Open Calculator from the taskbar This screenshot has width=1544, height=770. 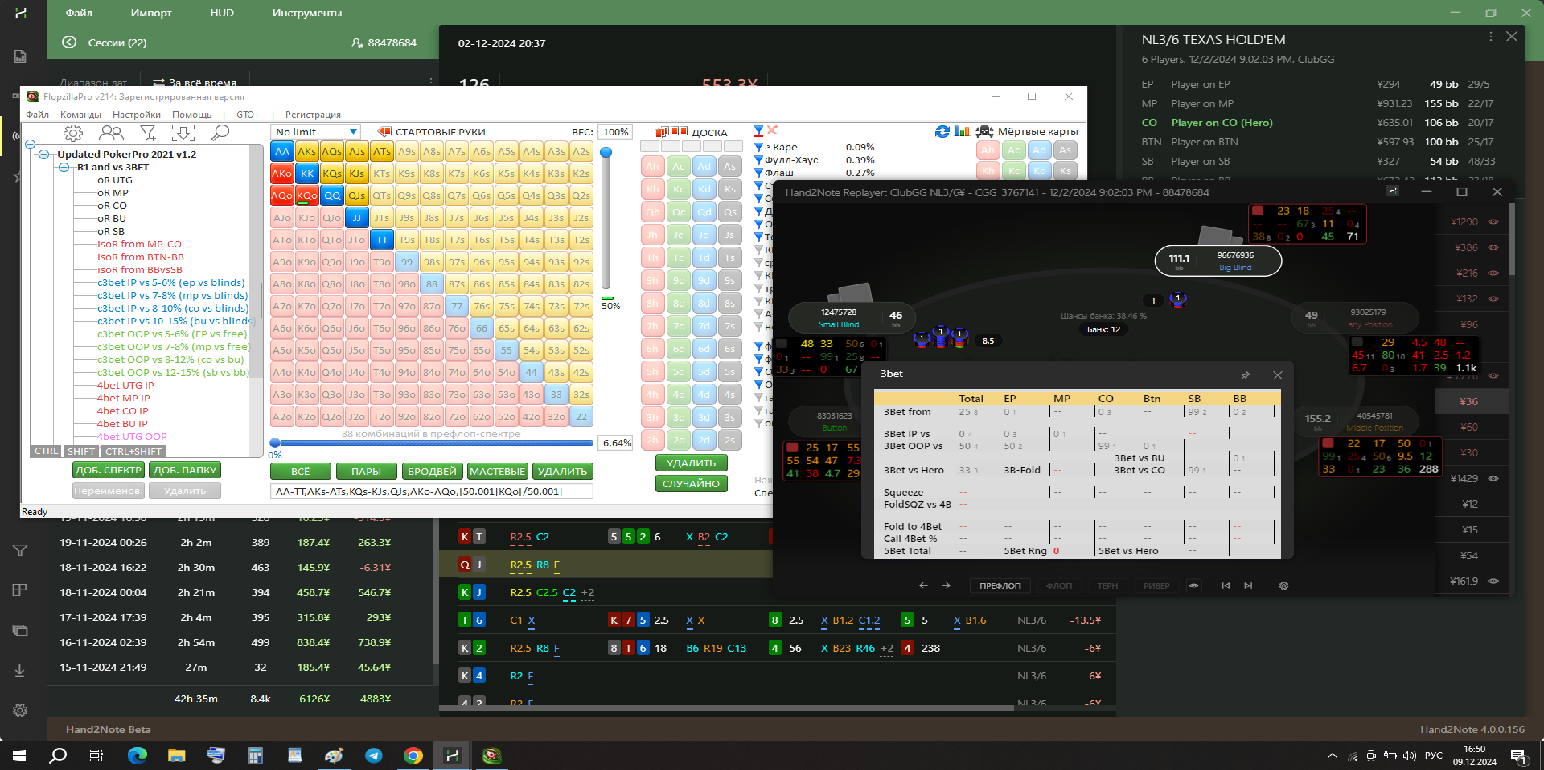tap(255, 756)
